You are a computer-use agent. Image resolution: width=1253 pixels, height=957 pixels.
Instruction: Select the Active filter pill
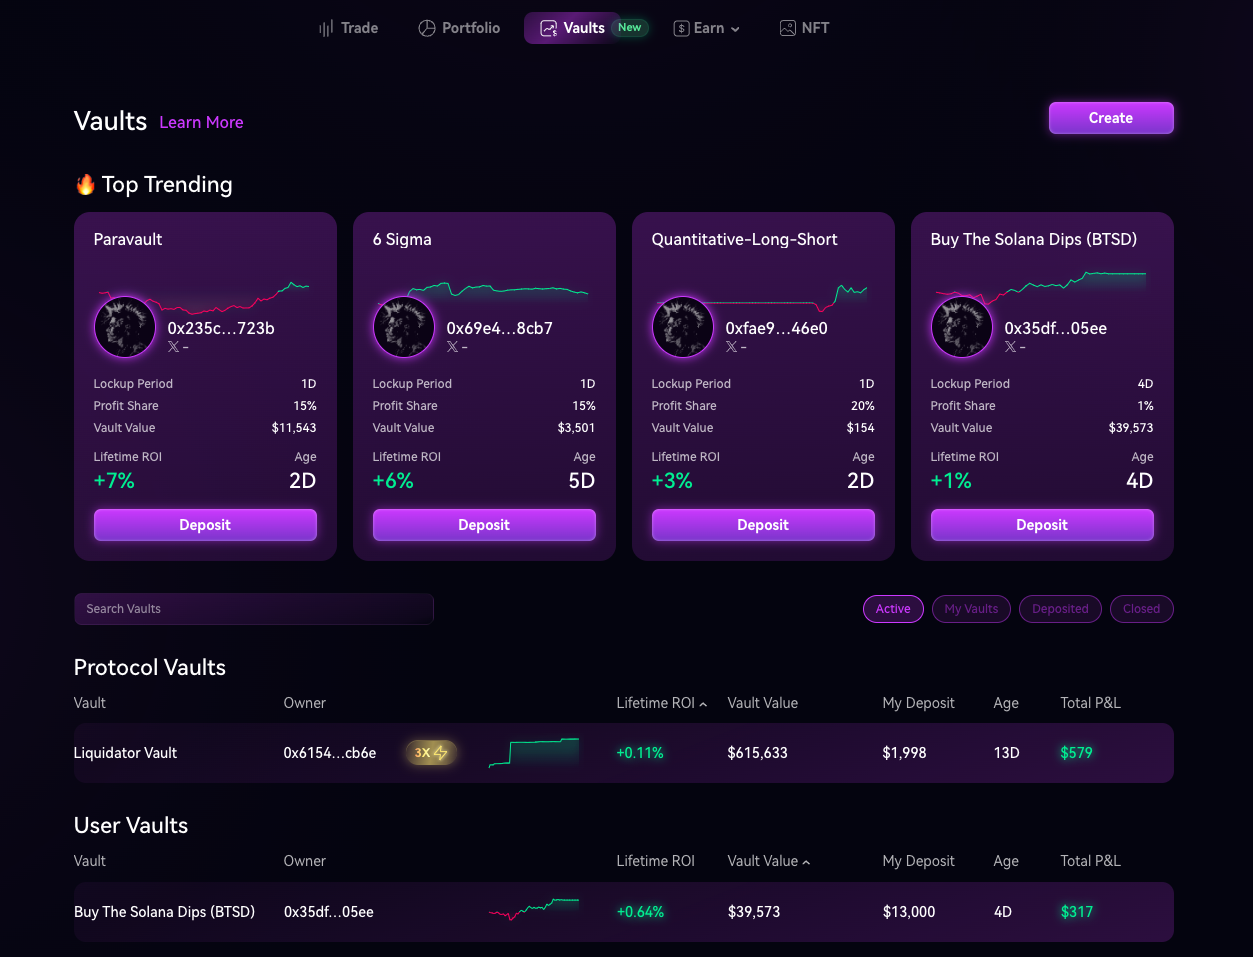(893, 609)
